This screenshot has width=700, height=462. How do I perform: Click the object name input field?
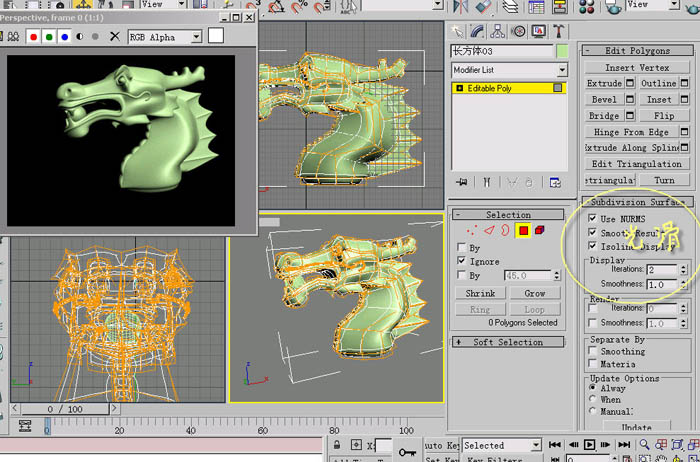[502, 51]
